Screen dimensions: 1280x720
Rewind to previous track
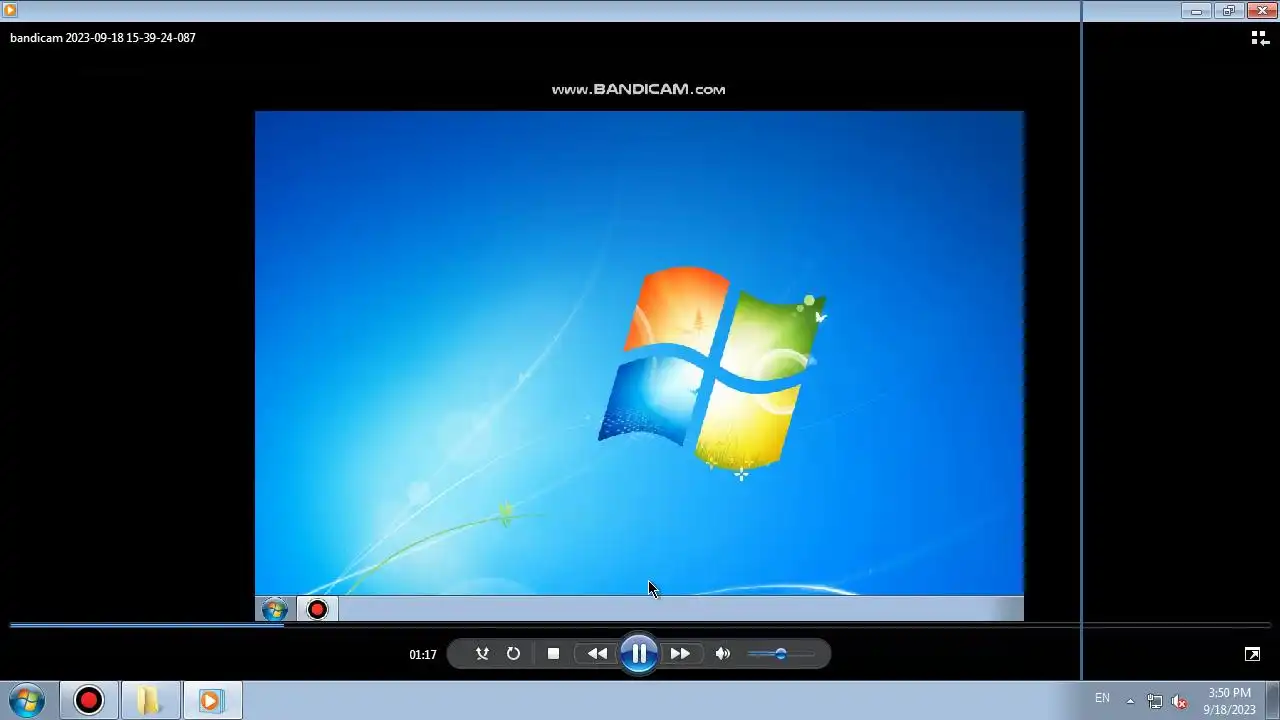(x=597, y=654)
